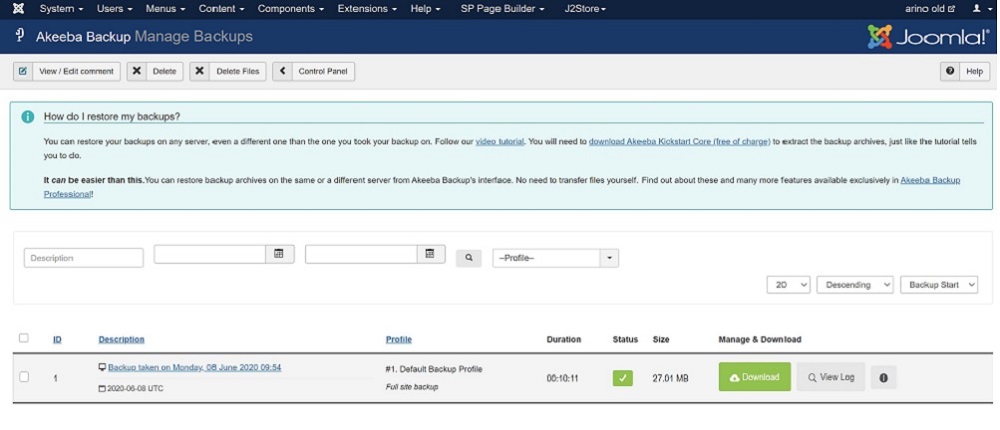The width and height of the screenshot is (1000, 430).
Task: Open calendar picker for second date field
Action: (x=430, y=254)
